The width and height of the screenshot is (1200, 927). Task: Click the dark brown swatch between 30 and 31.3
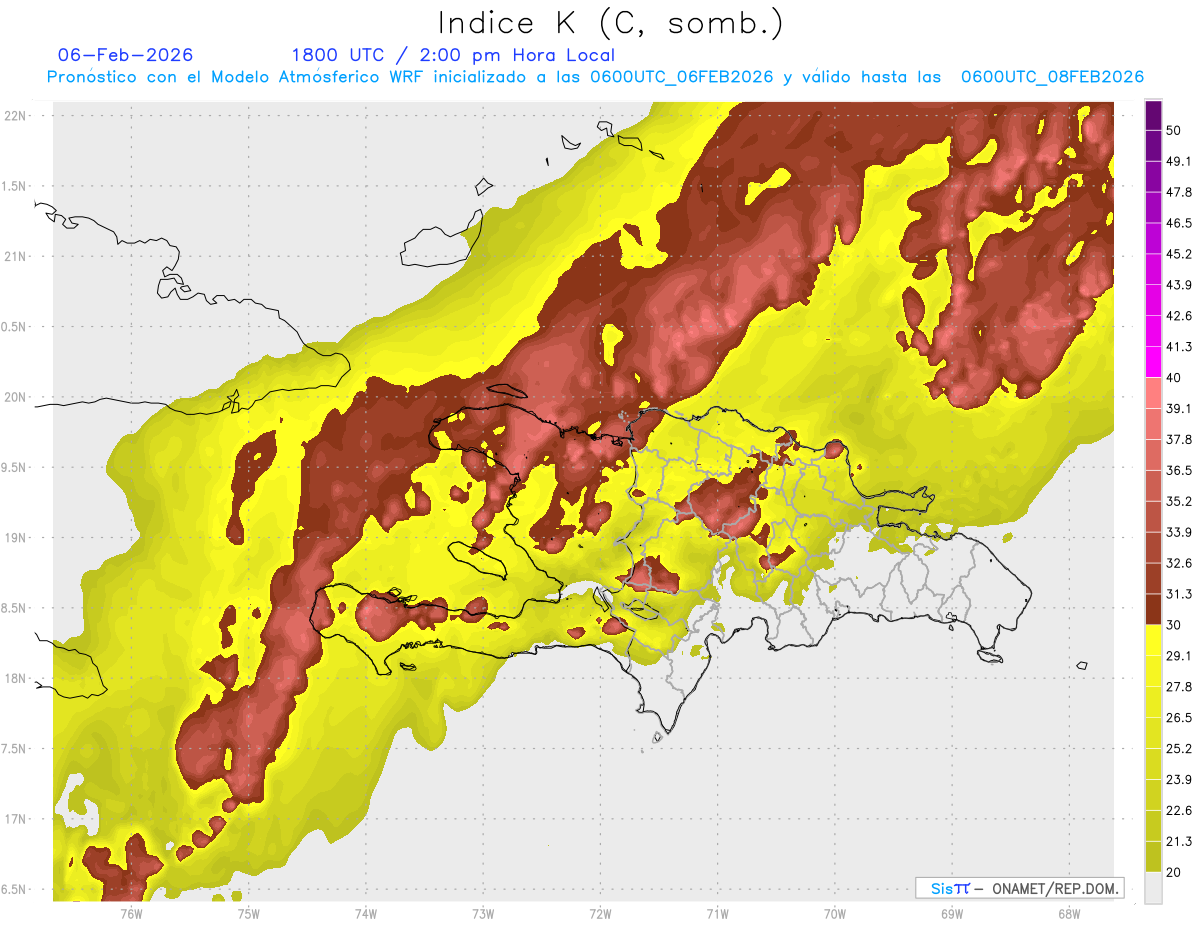pos(1153,609)
